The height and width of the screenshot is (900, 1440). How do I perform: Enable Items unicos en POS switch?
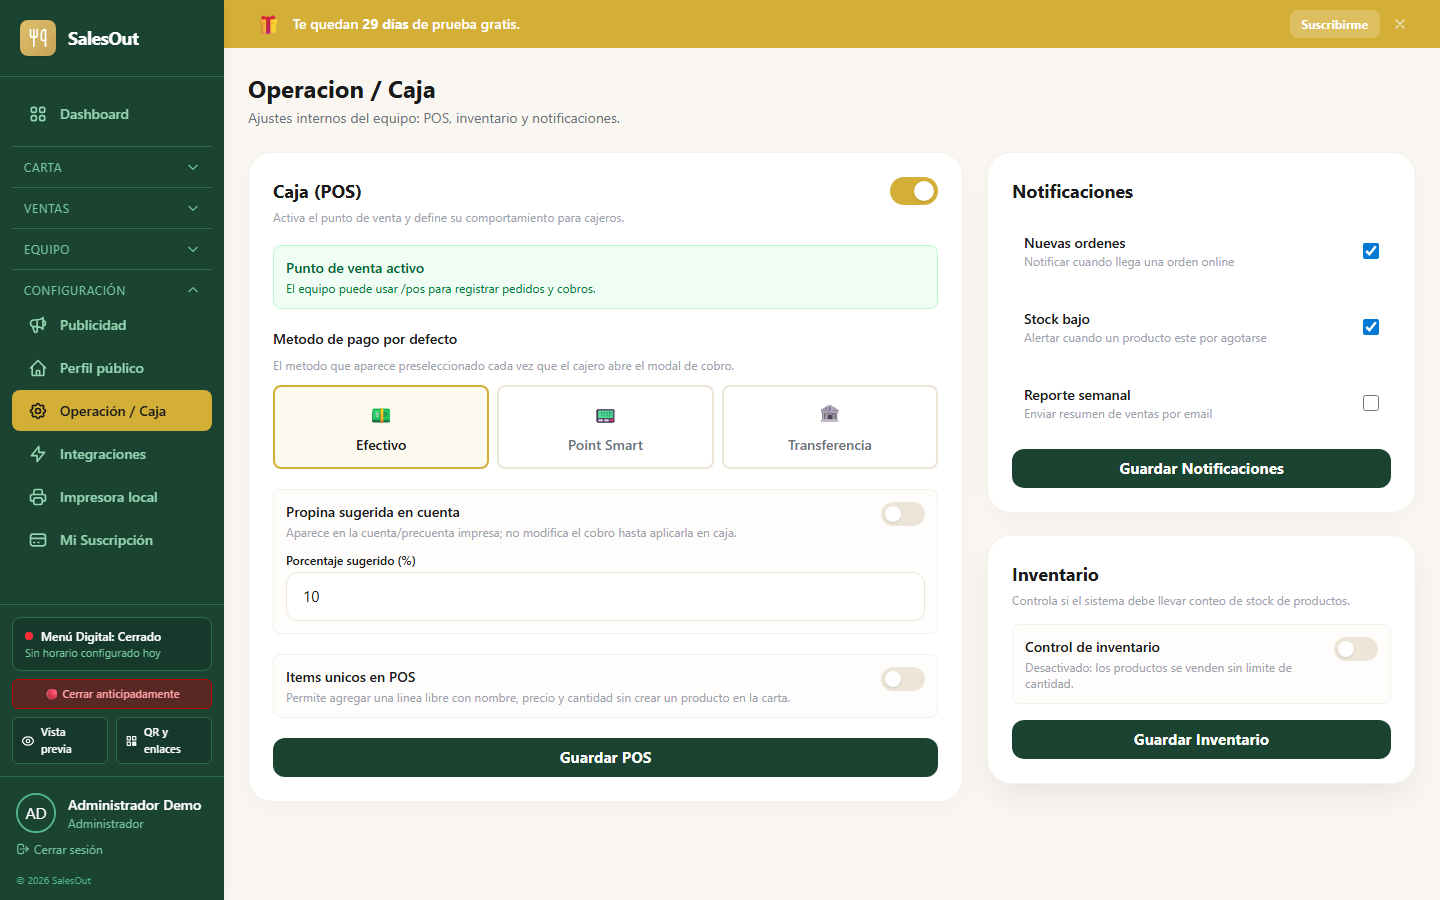(x=903, y=679)
